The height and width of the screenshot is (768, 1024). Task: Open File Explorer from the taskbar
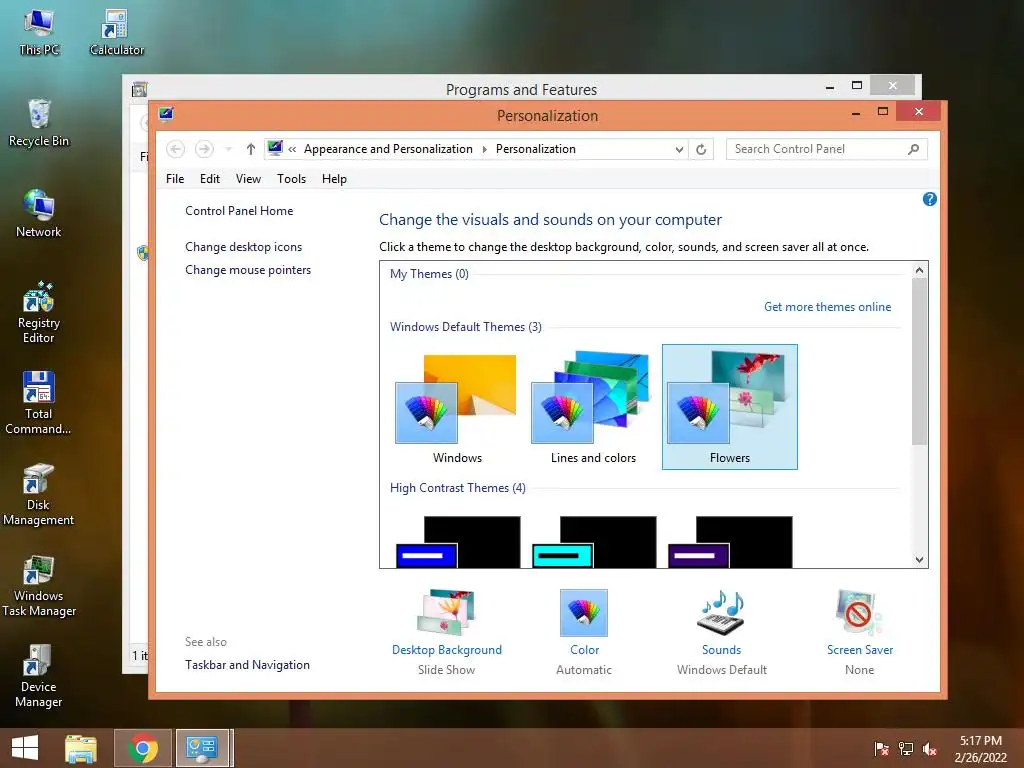click(x=80, y=748)
